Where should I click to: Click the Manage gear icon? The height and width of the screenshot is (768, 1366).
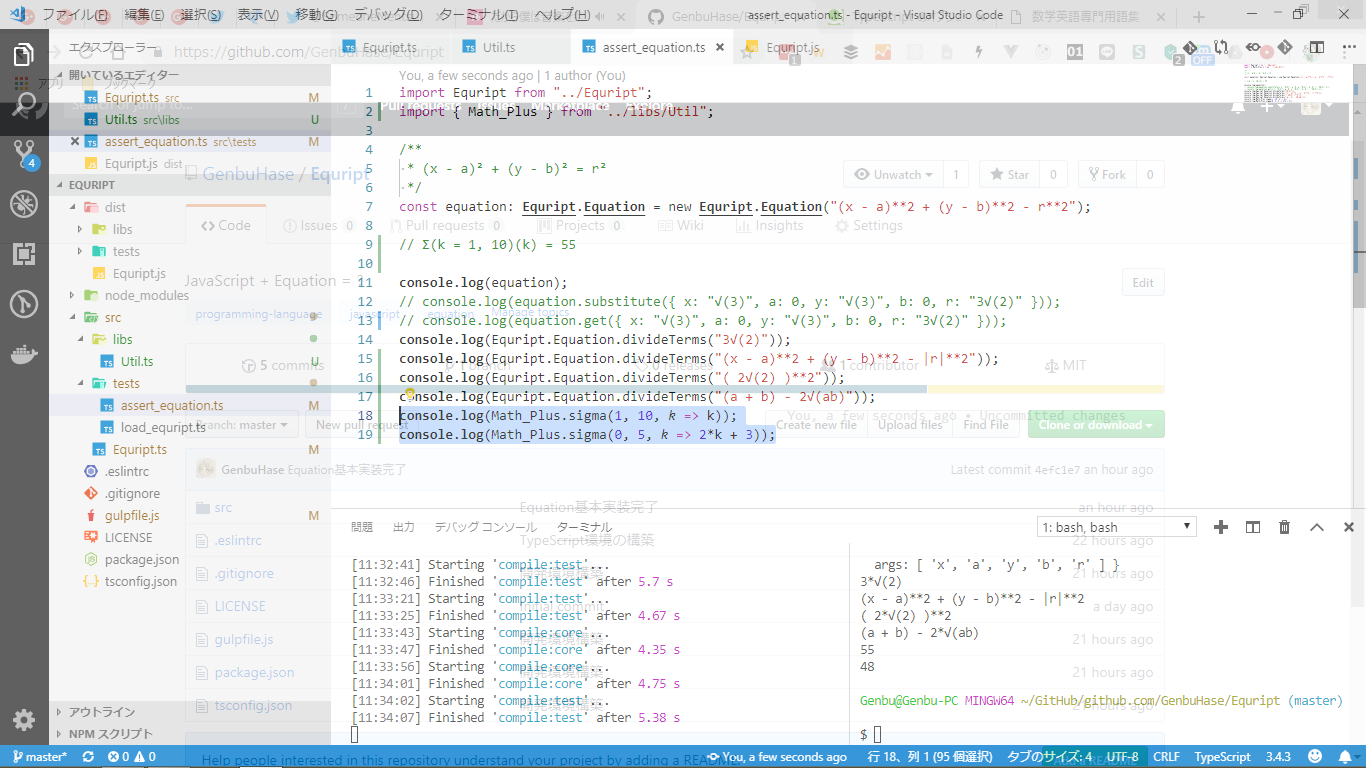click(24, 720)
